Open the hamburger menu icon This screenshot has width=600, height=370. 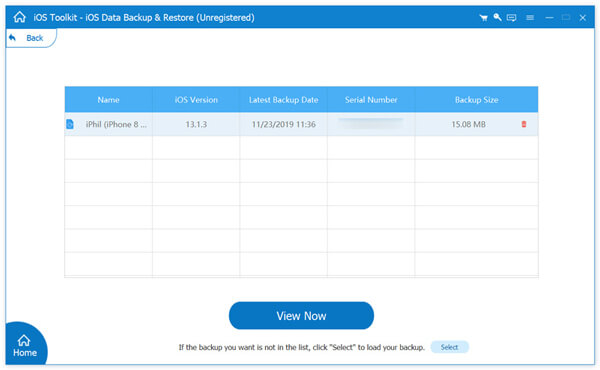coord(530,18)
